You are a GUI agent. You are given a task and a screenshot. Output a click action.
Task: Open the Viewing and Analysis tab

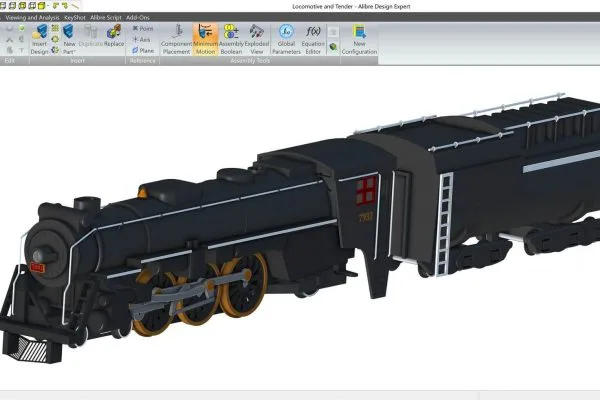33,18
